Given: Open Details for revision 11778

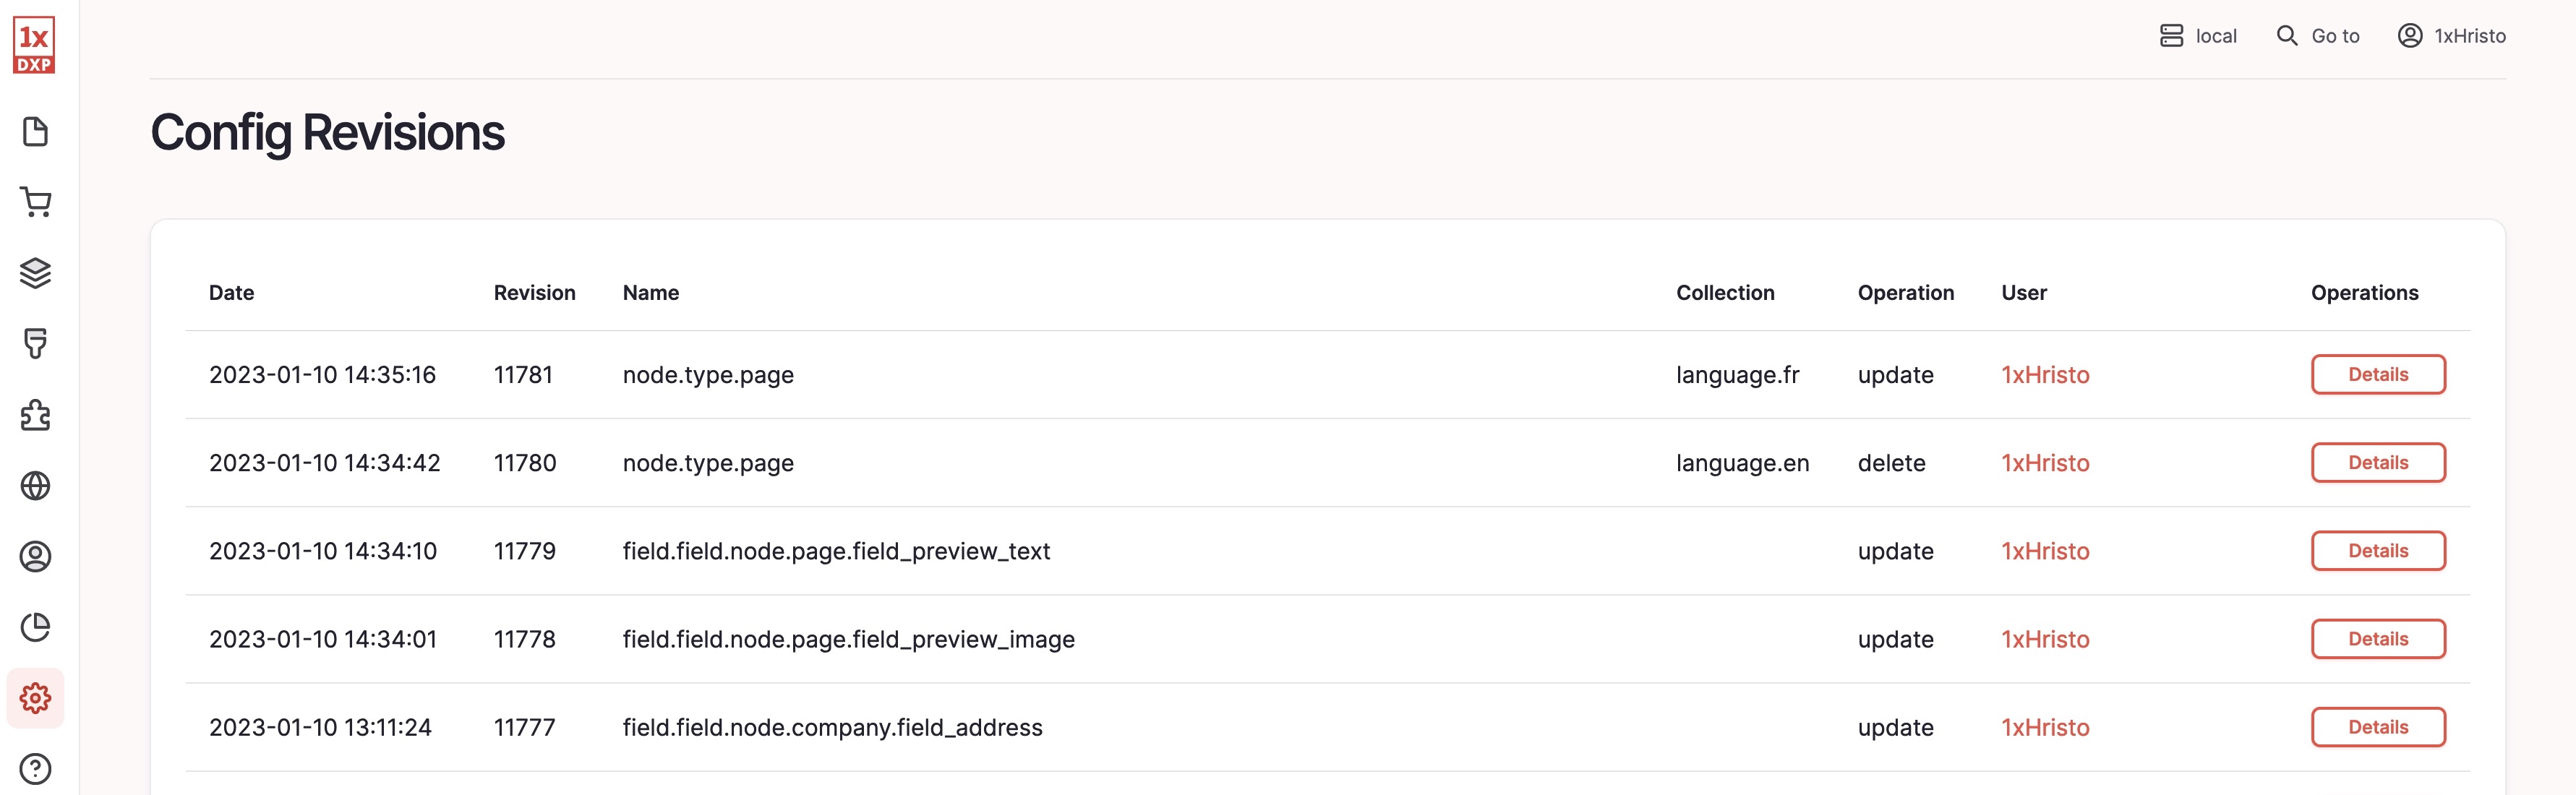Looking at the screenshot, I should pos(2378,639).
